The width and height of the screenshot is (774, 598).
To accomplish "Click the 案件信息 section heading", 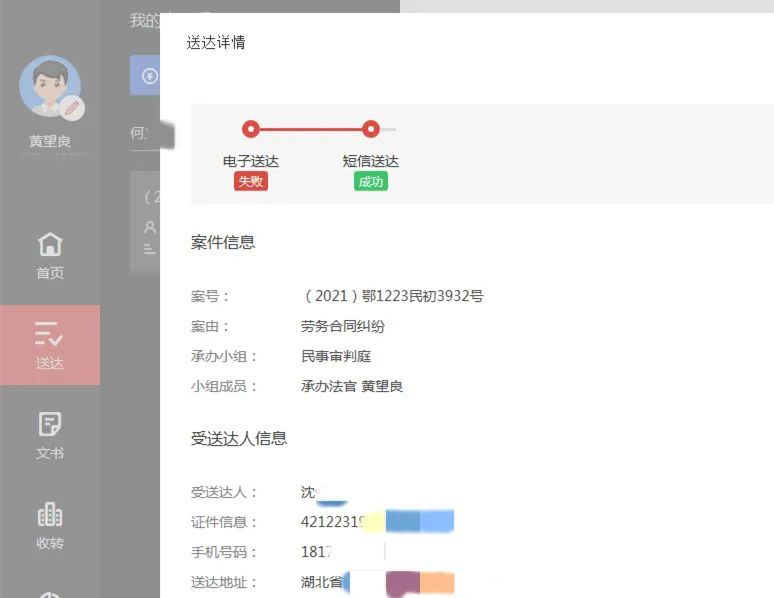I will [x=223, y=242].
